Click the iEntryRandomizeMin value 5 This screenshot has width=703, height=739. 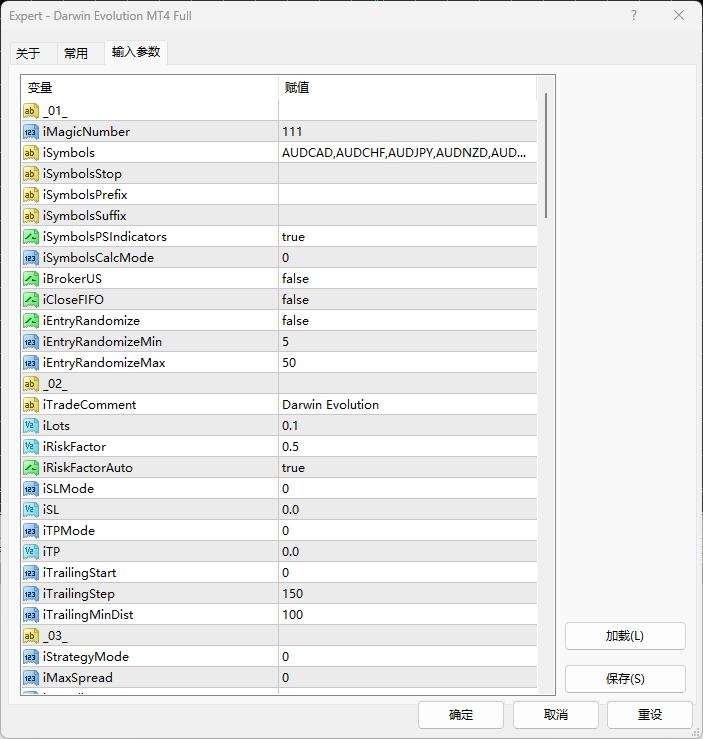(286, 342)
